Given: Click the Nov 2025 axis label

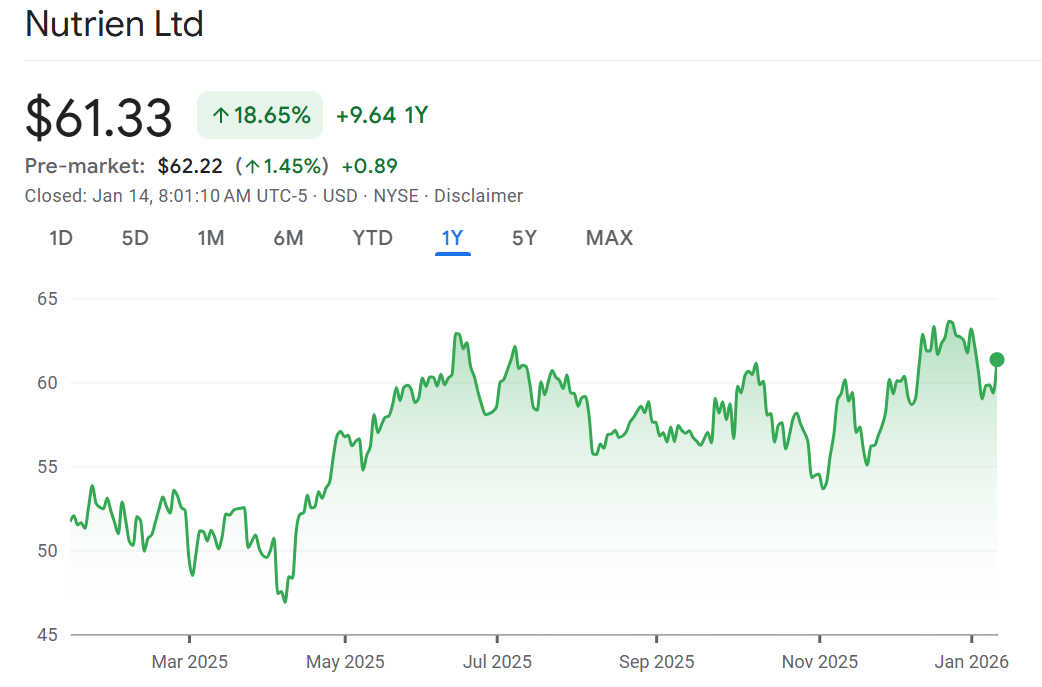Looking at the screenshot, I should click(820, 662).
